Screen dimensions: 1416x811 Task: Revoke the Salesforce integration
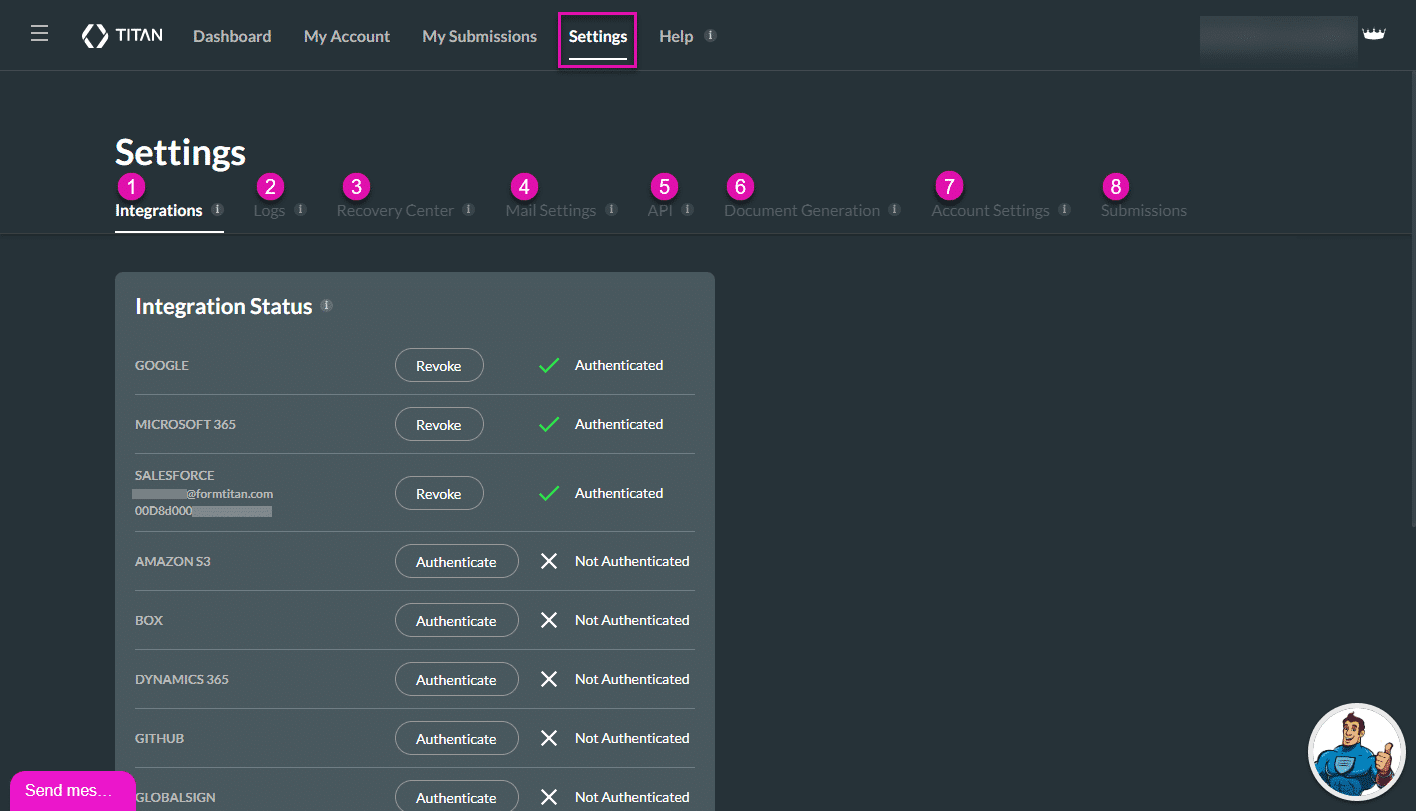tap(439, 493)
